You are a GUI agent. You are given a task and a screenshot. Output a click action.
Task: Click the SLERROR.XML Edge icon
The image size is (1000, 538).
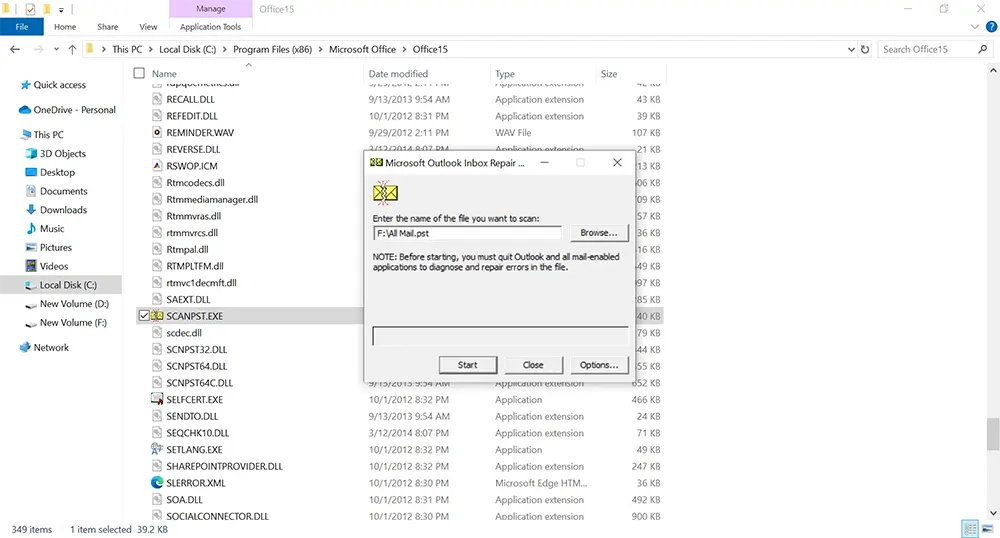click(x=157, y=483)
